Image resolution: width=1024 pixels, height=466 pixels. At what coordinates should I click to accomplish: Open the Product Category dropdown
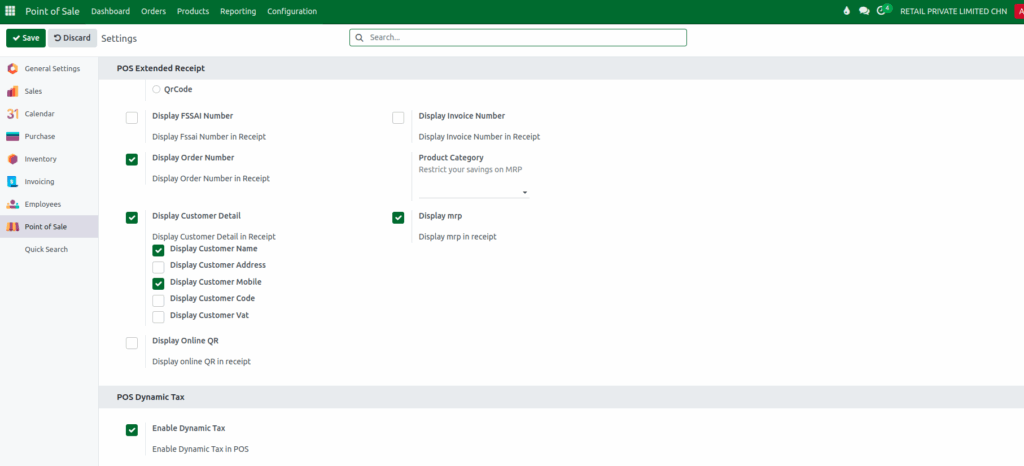[x=473, y=193]
